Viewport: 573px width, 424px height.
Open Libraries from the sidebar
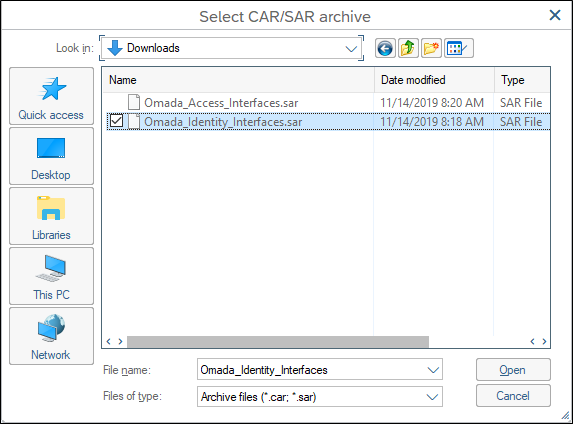pyautogui.click(x=51, y=216)
